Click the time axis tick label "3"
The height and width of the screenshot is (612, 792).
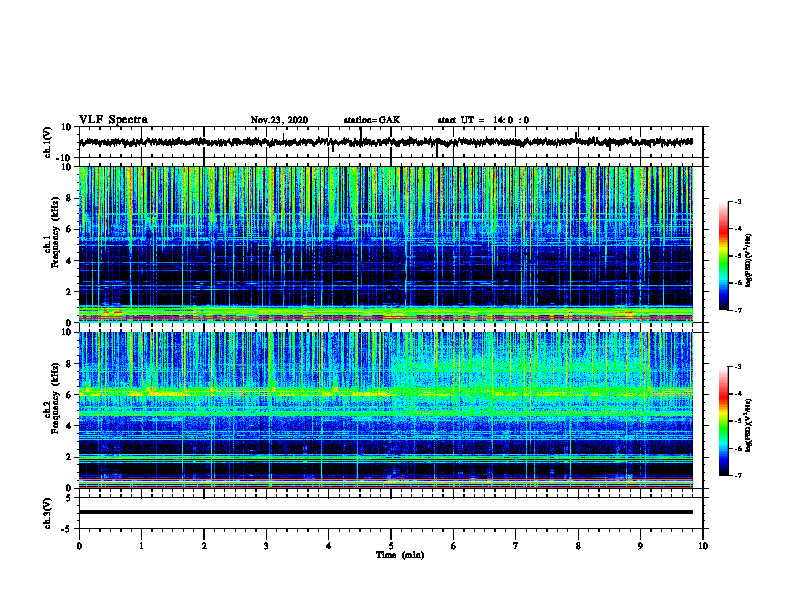coord(266,546)
